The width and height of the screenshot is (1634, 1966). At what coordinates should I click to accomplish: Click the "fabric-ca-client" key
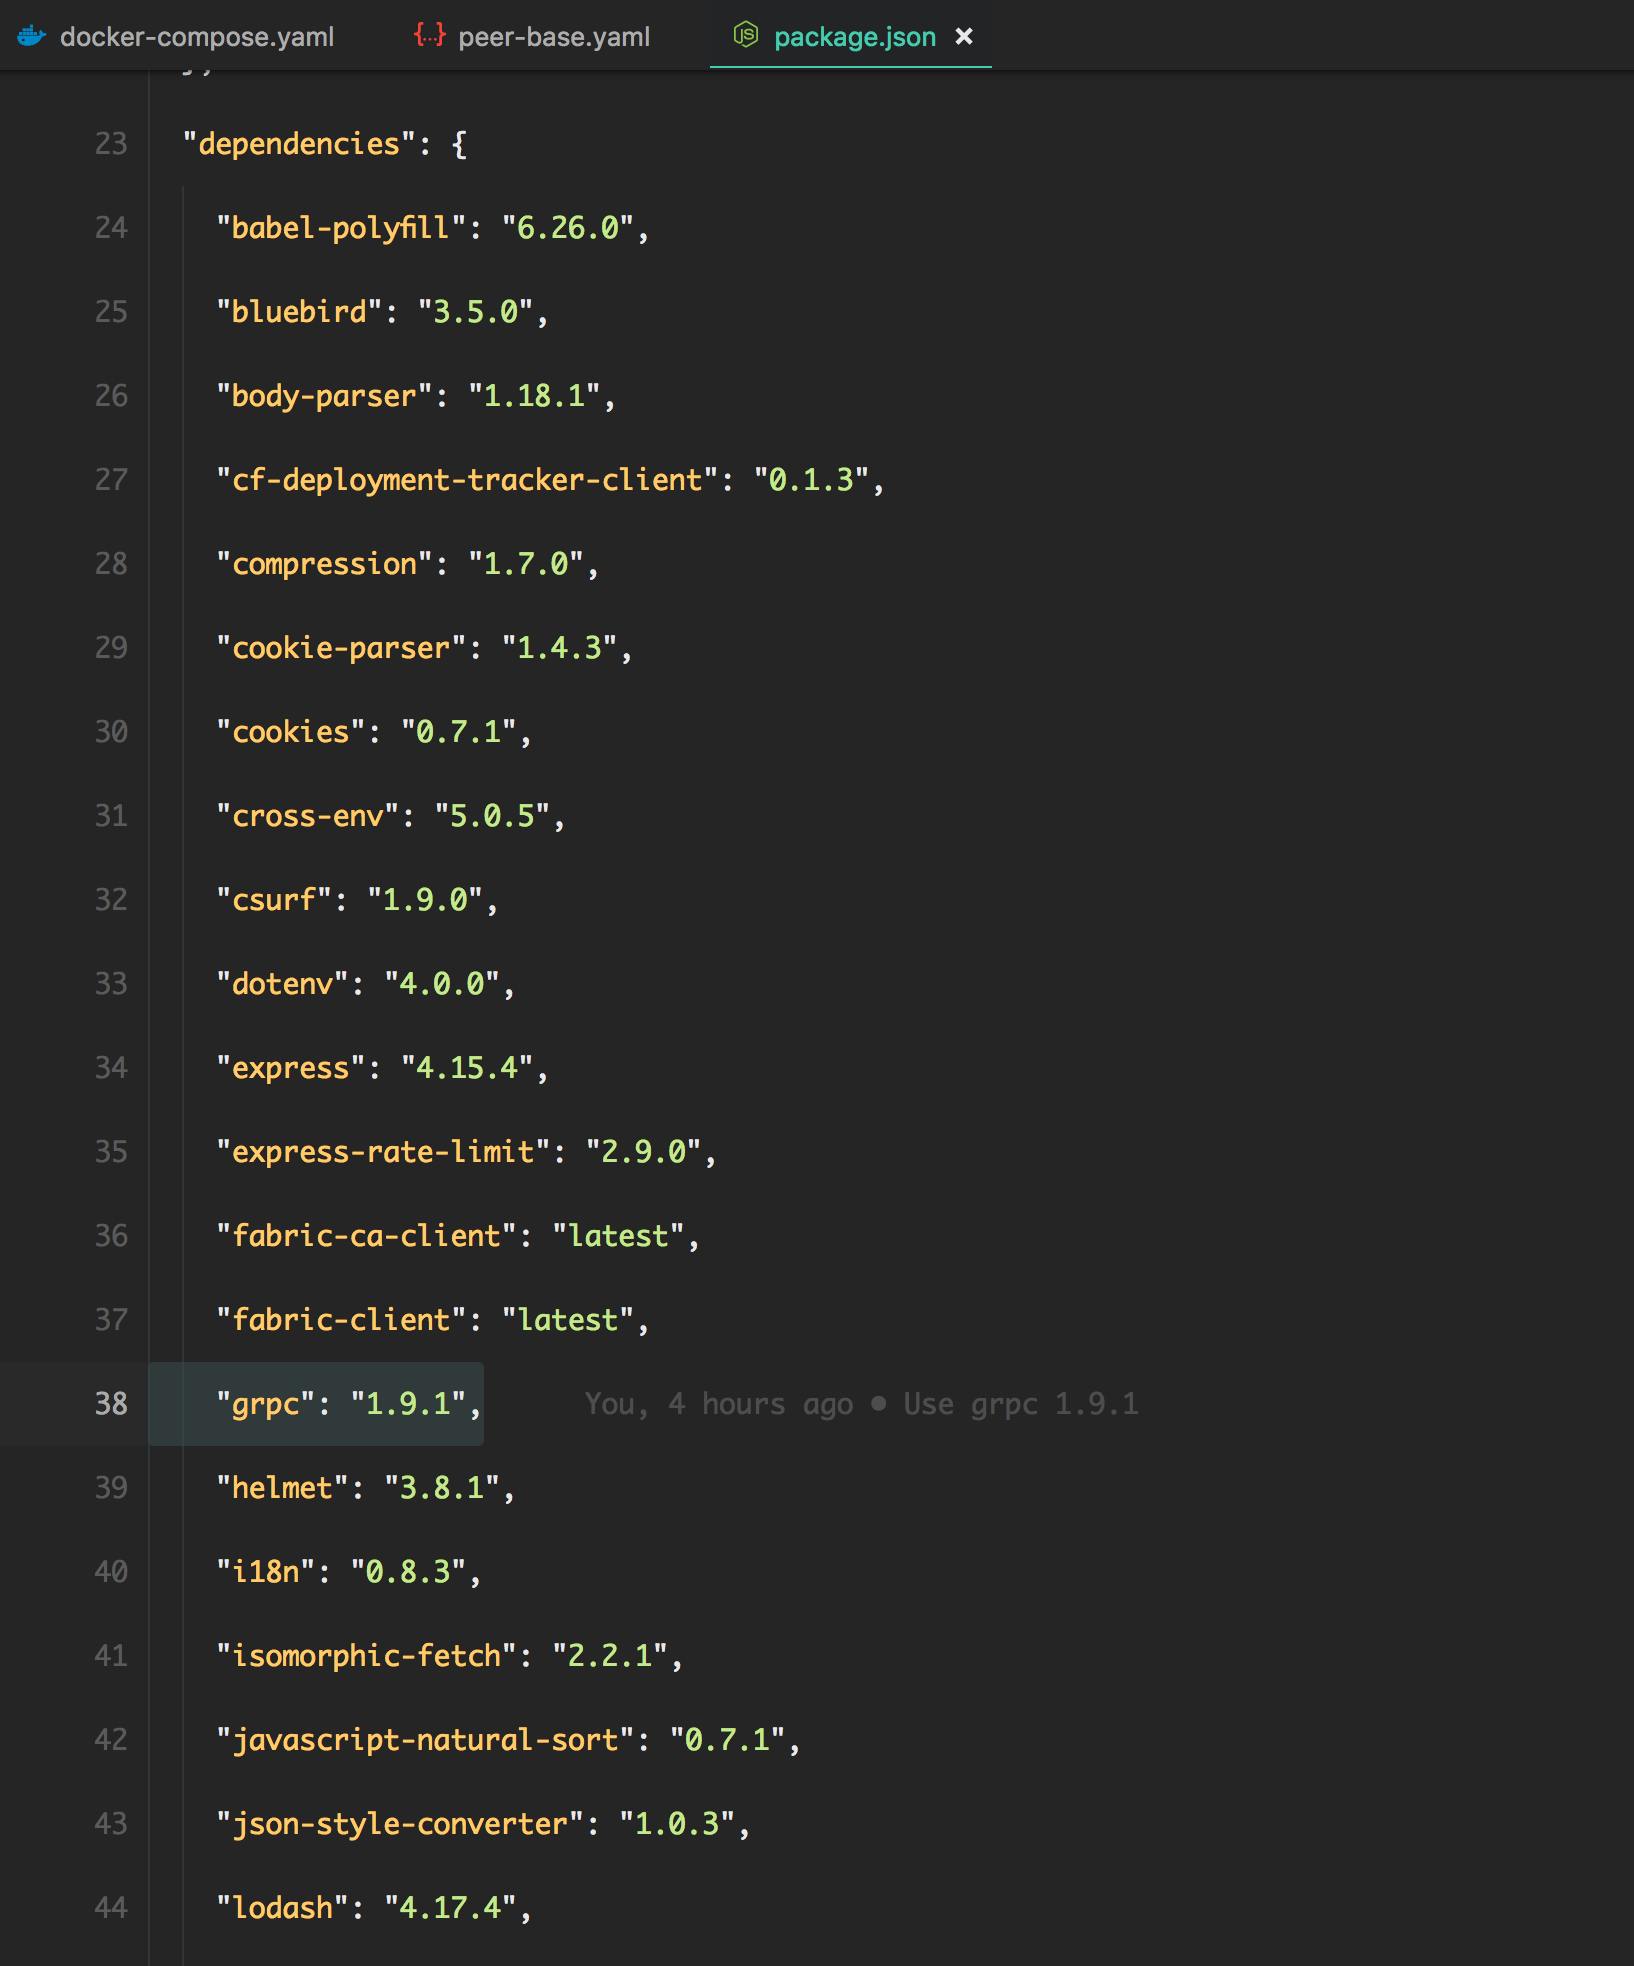tap(366, 1236)
